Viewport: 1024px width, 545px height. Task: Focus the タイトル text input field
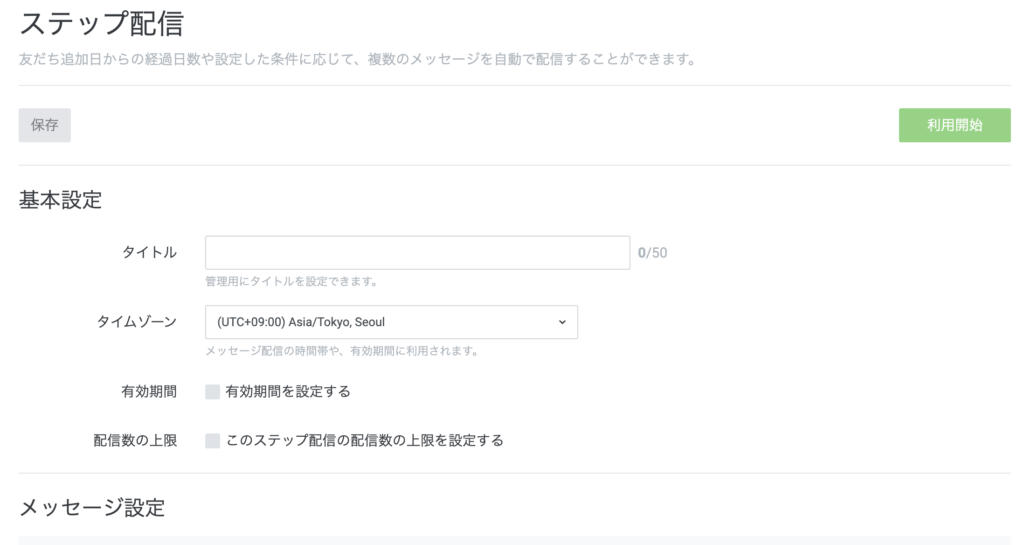pyautogui.click(x=417, y=253)
